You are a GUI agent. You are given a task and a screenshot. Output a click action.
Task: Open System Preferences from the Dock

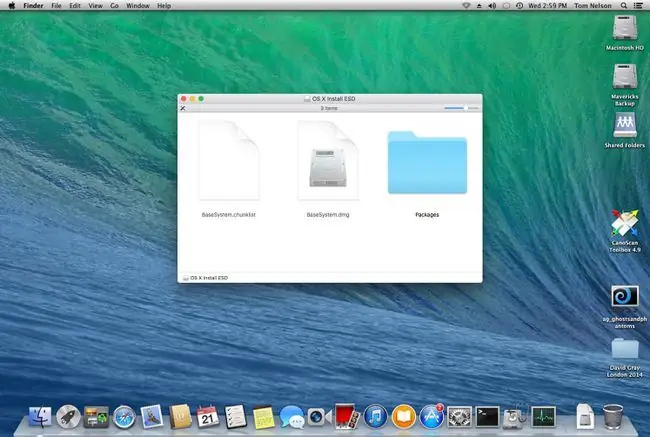[x=459, y=416]
